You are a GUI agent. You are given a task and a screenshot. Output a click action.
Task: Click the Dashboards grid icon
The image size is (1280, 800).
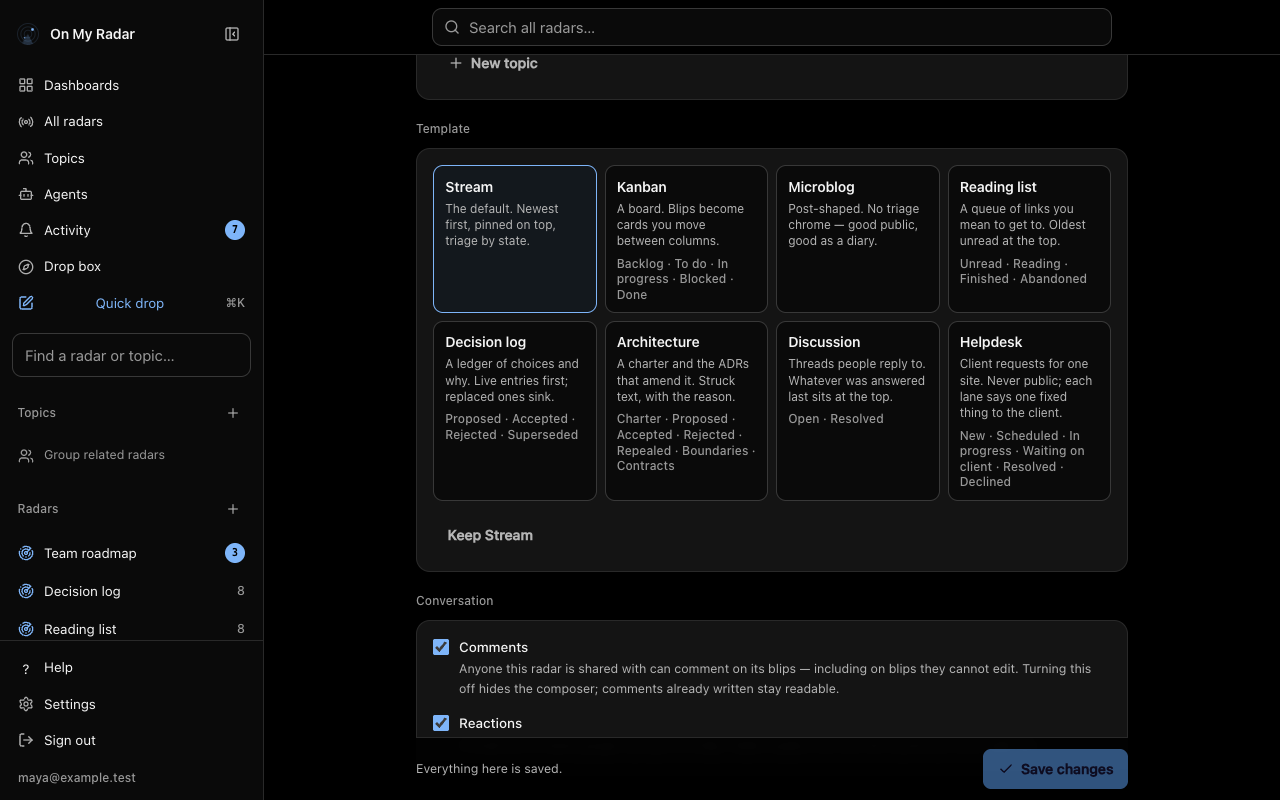(26, 85)
